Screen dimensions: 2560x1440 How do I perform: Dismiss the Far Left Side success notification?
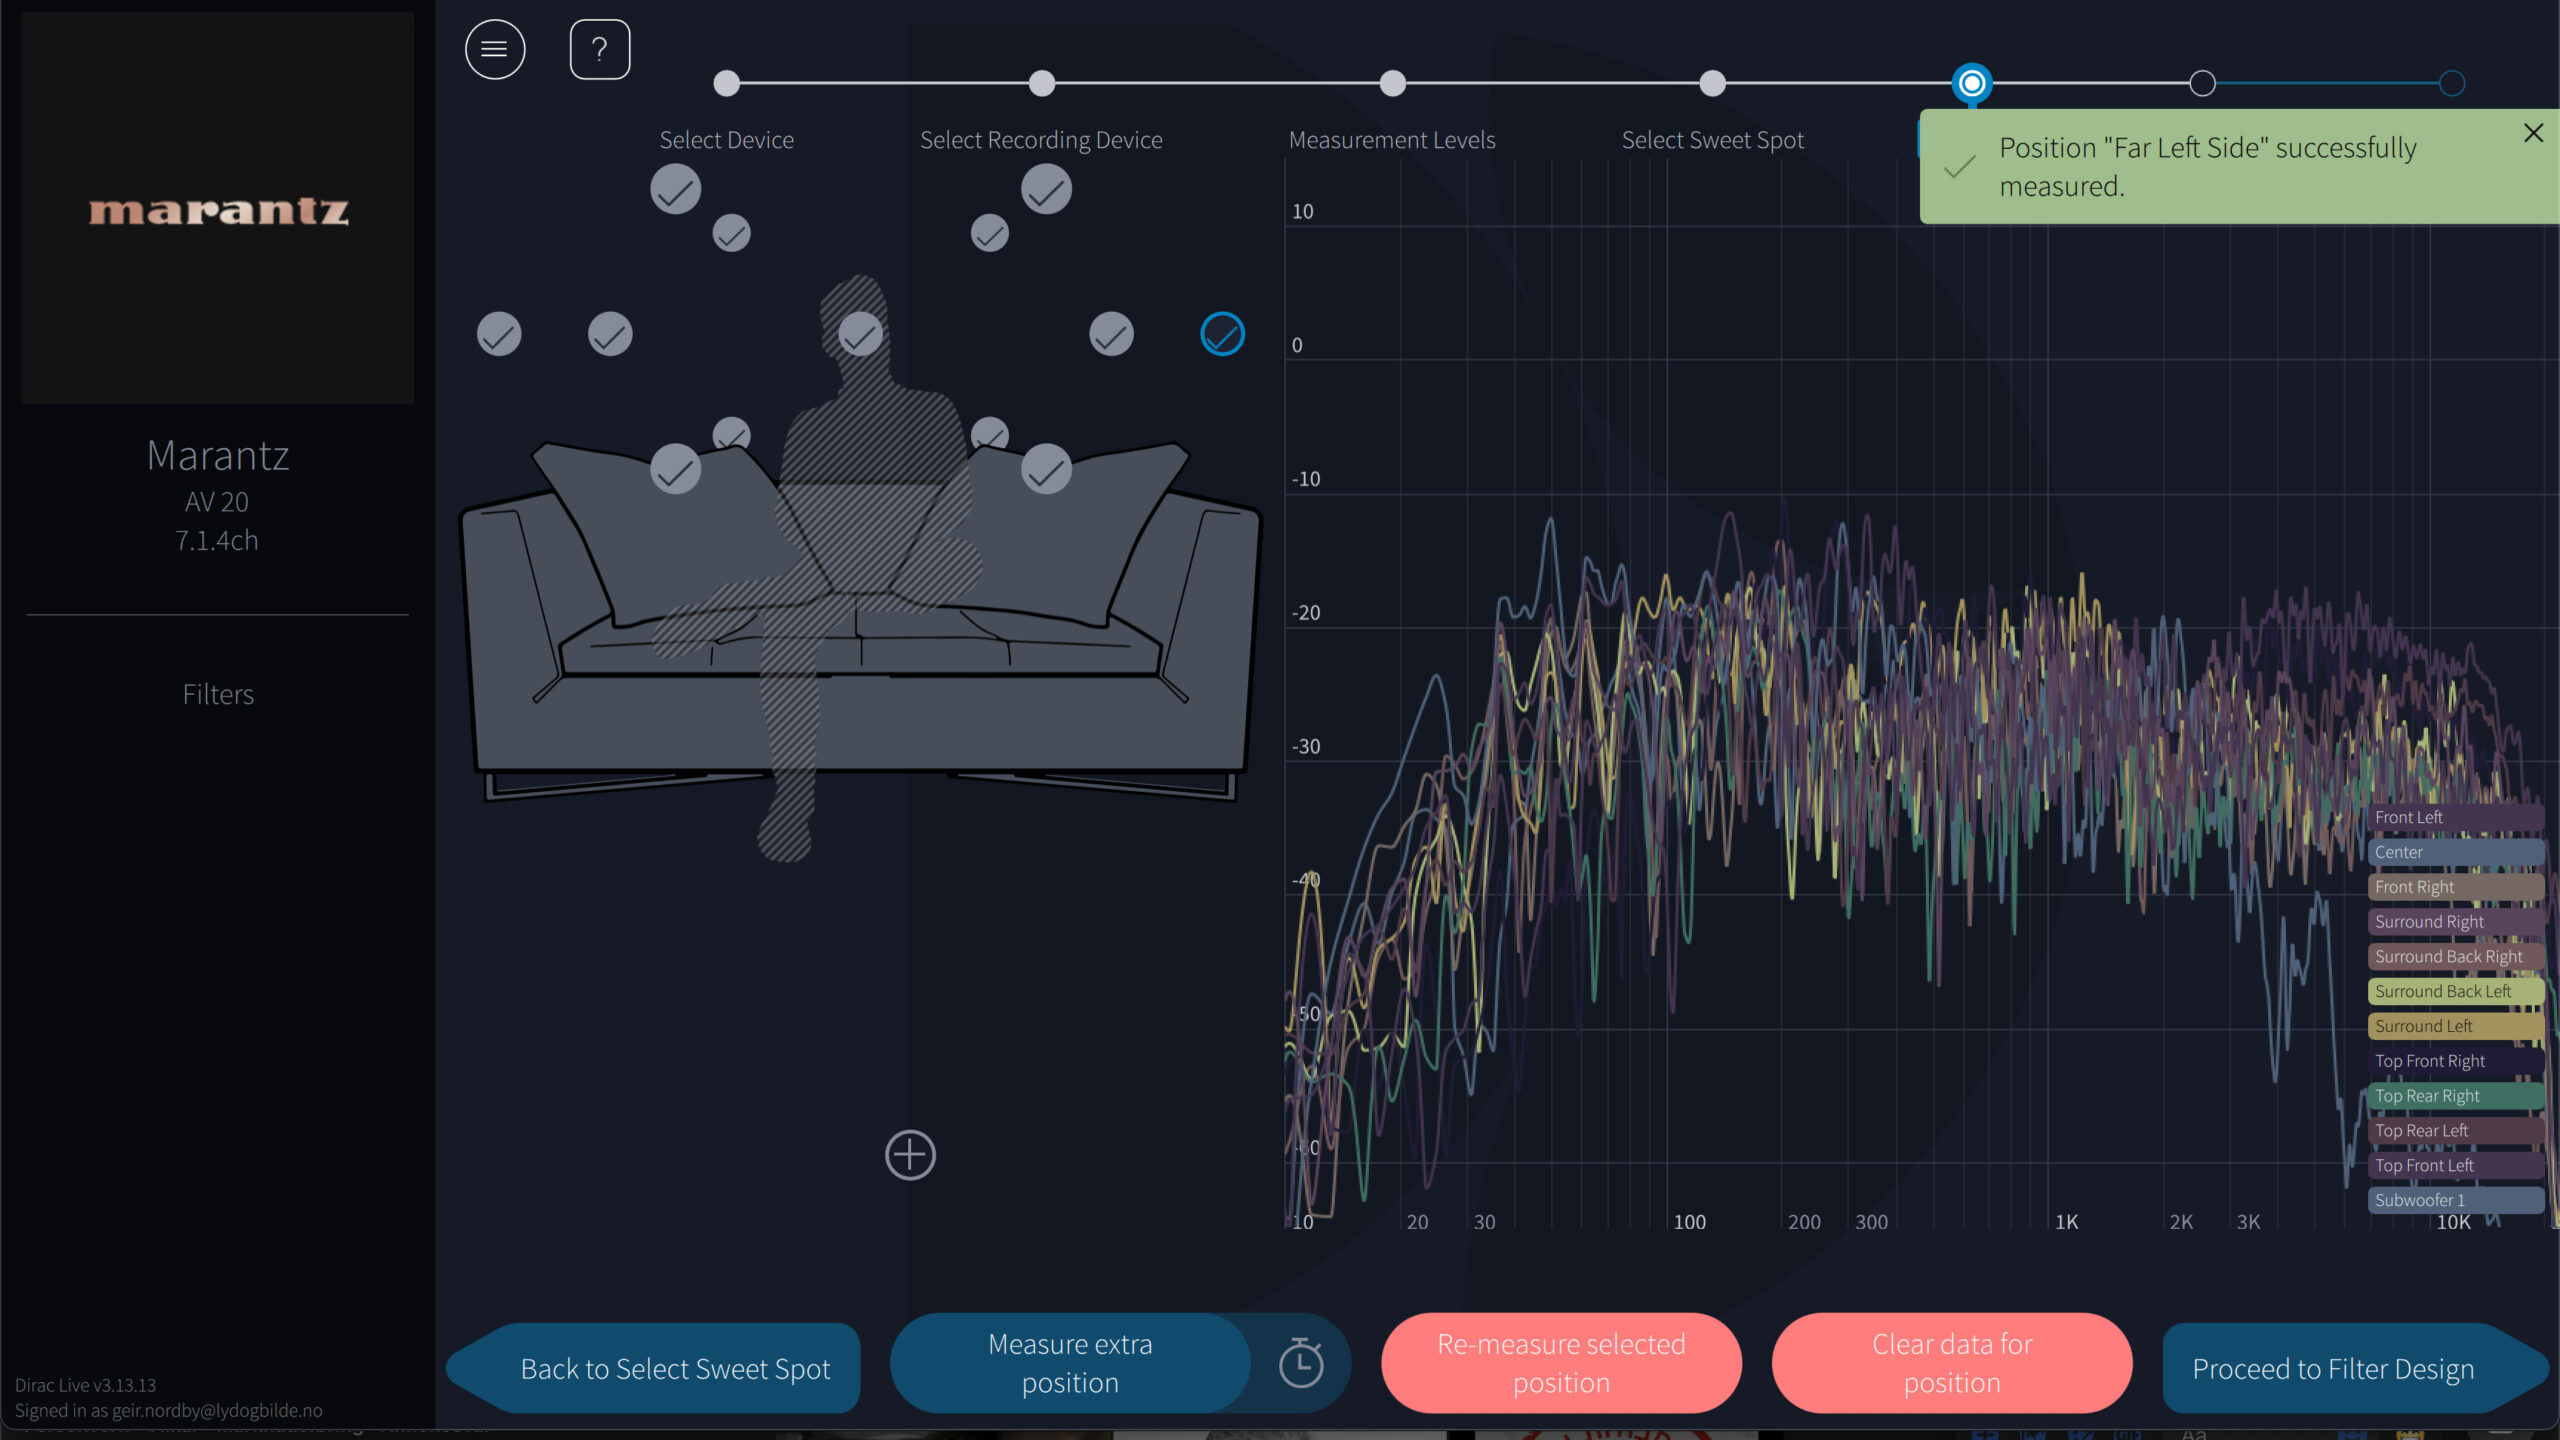2533,133
